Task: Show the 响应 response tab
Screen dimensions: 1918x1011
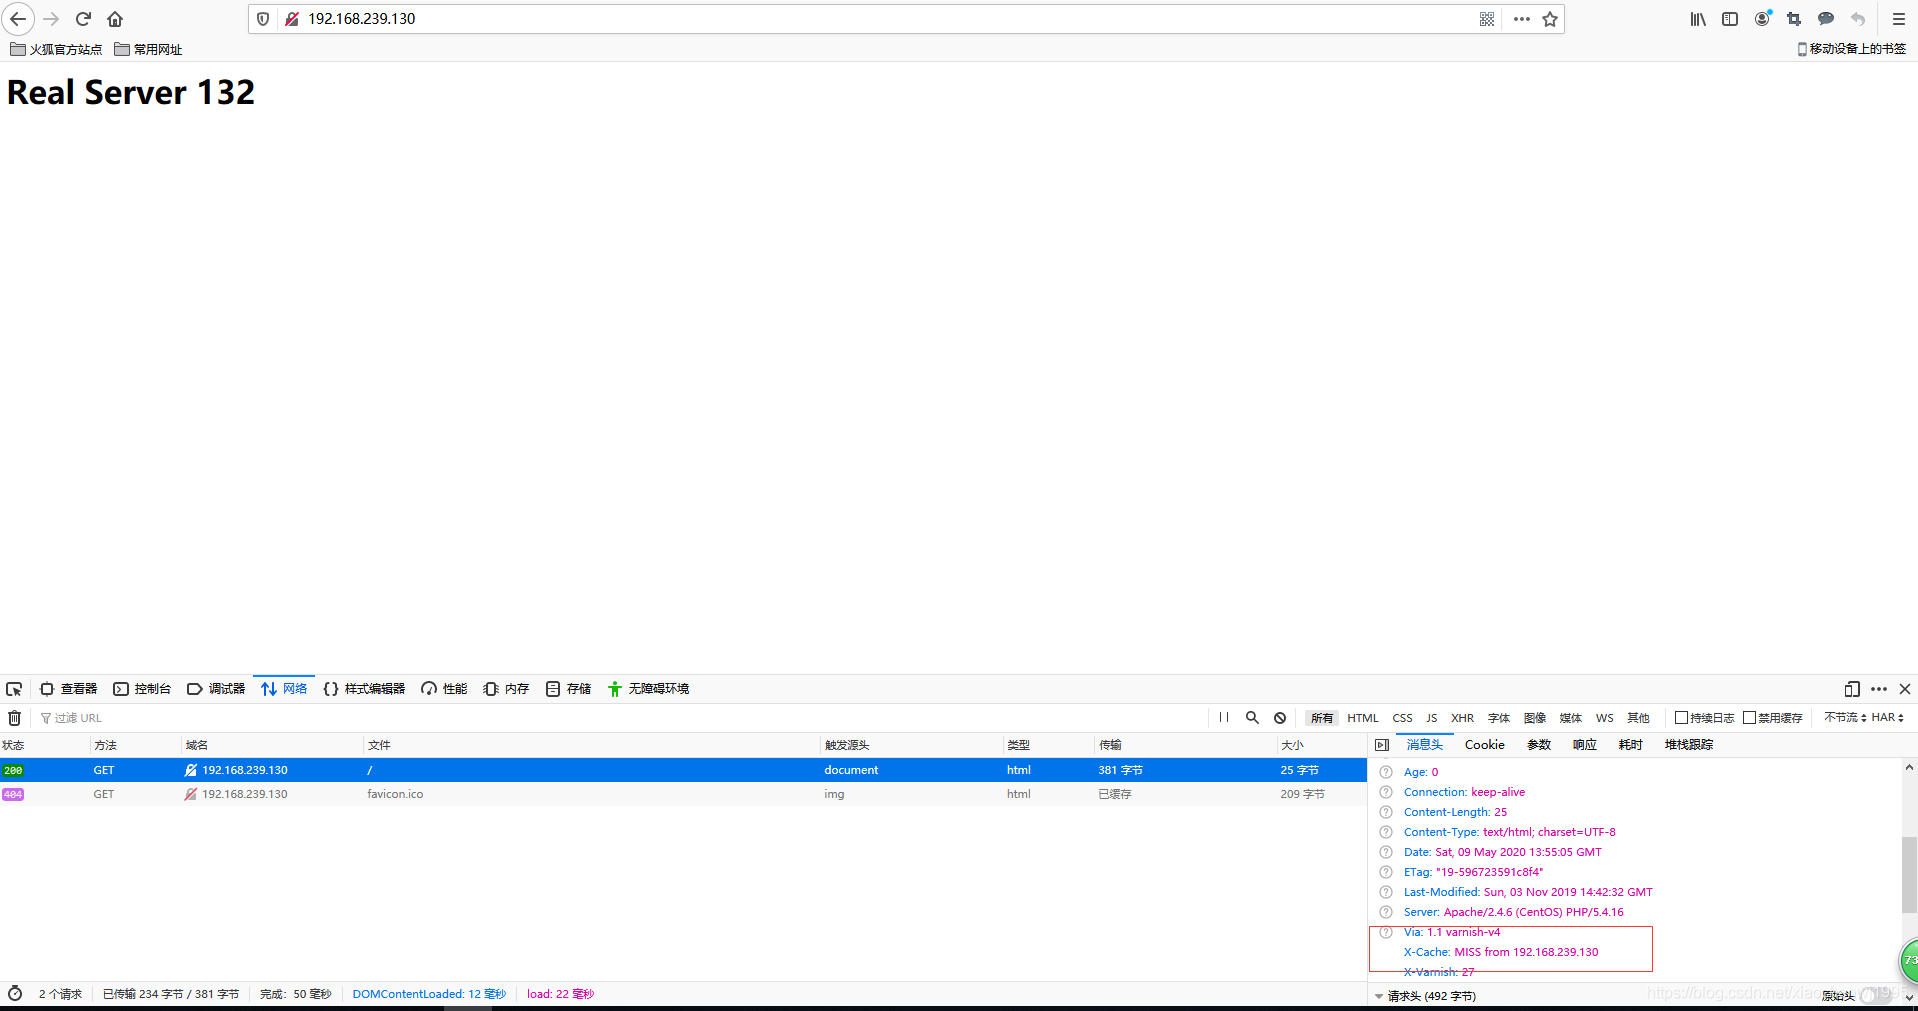Action: tap(1584, 745)
